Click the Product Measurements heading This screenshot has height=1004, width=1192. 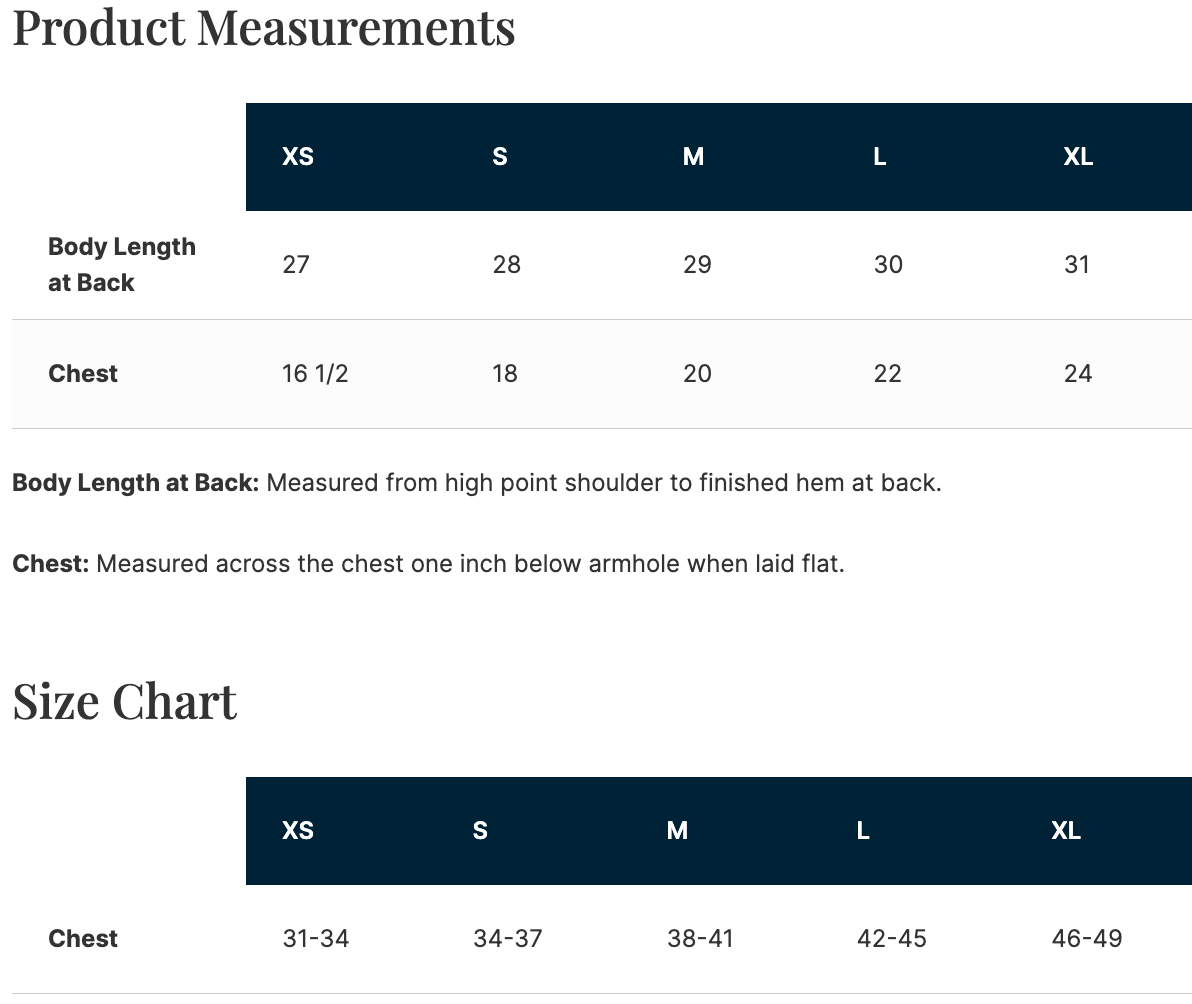pos(264,29)
